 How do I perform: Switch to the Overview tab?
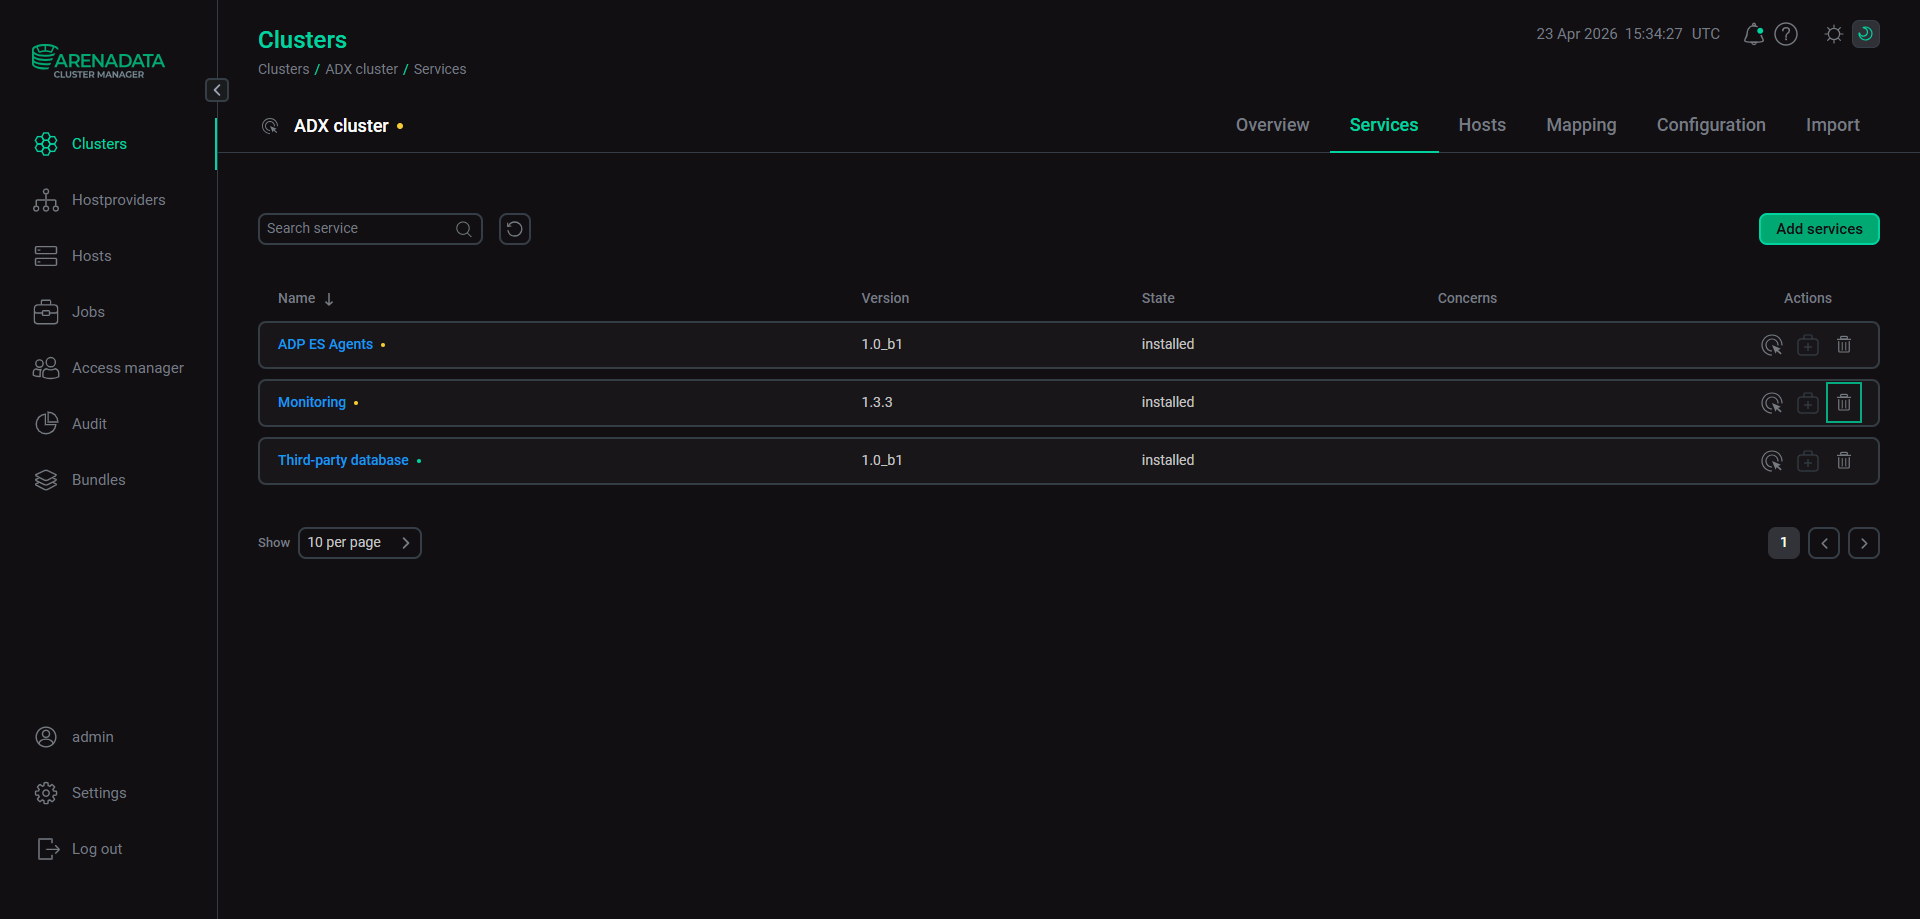pyautogui.click(x=1272, y=125)
